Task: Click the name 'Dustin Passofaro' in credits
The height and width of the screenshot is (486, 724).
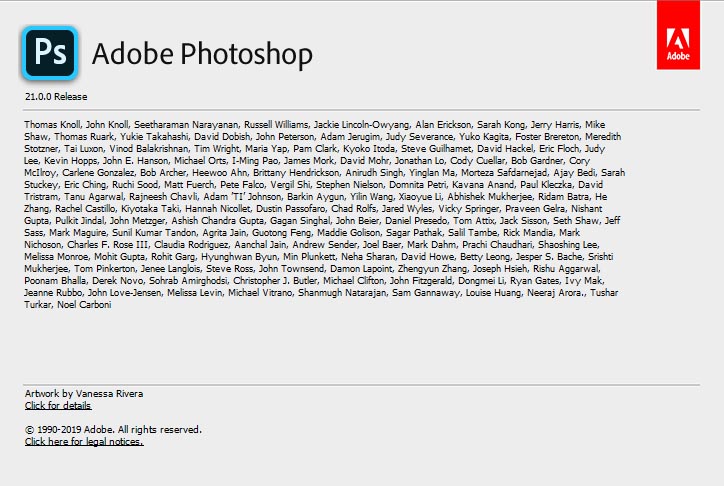Action: [x=290, y=209]
